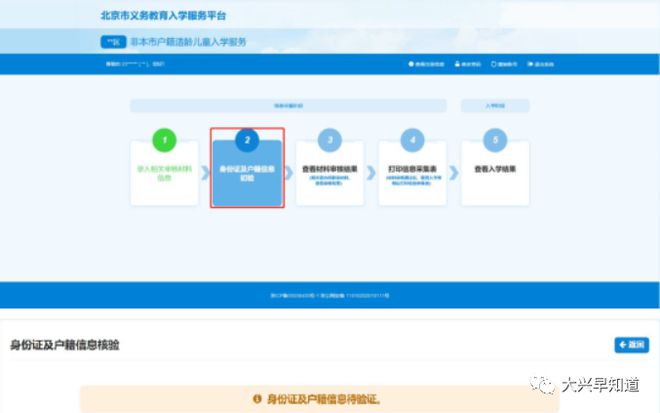Click the blue **区 district badge
This screenshot has width=660, height=413.
(x=113, y=42)
